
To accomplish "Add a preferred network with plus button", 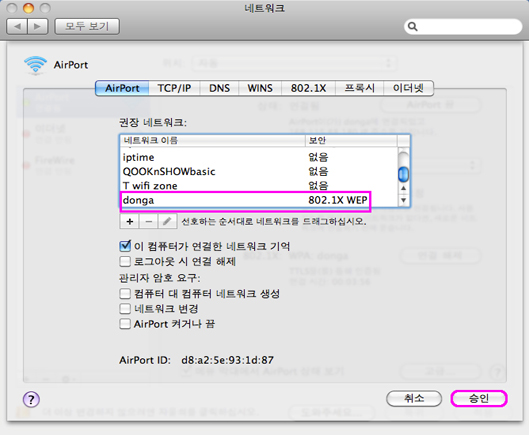I will point(130,221).
